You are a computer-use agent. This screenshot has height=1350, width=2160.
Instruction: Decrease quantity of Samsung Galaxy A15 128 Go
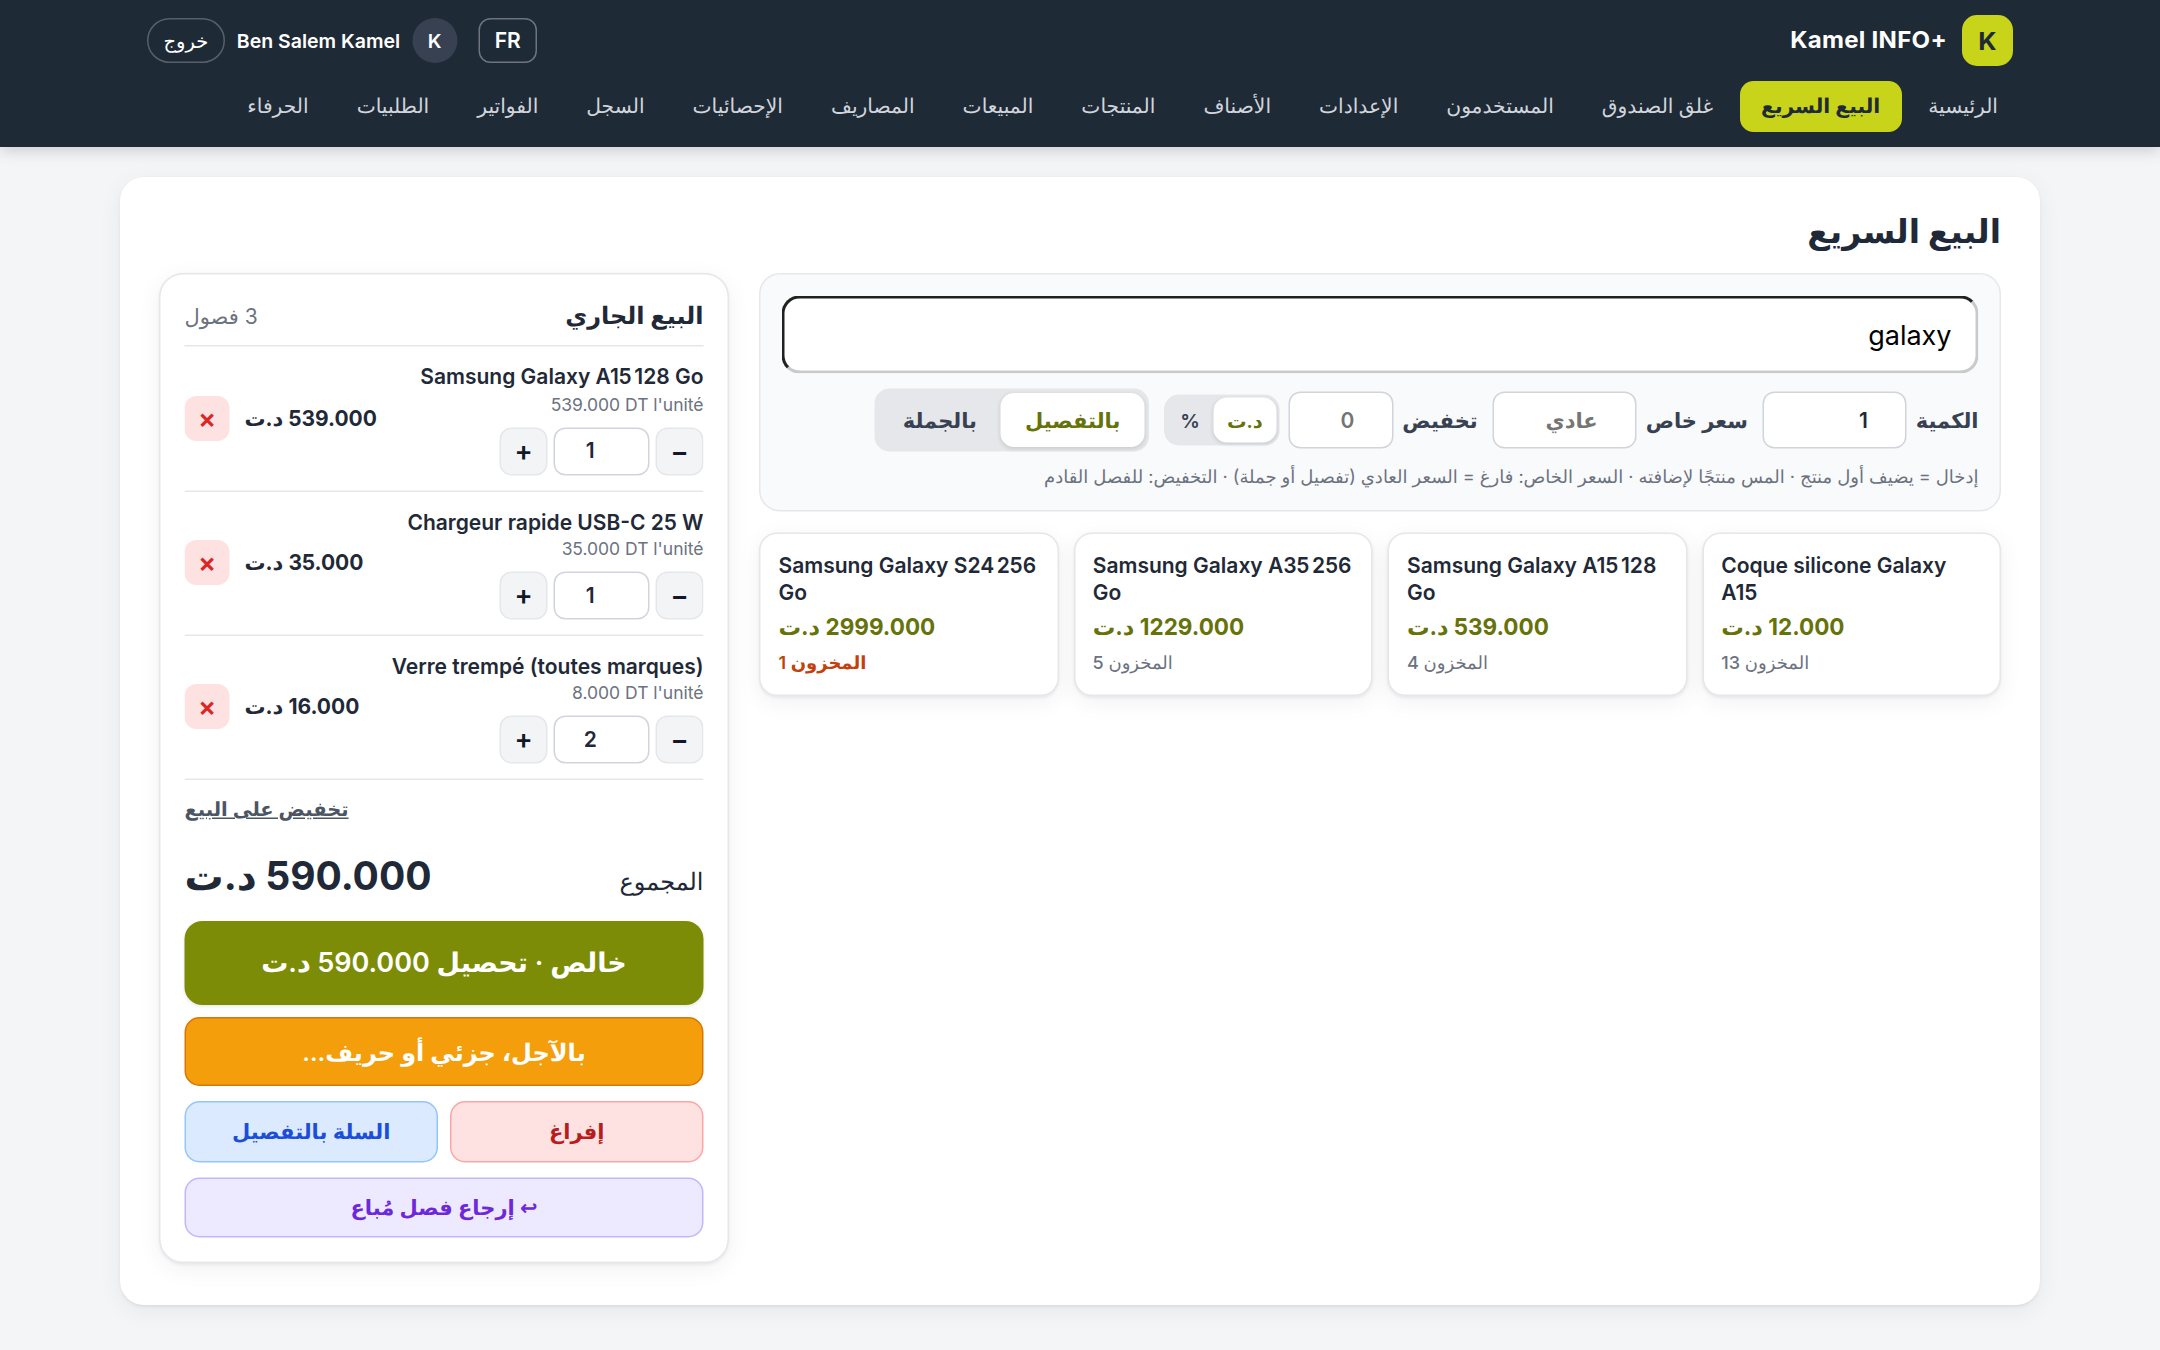pos(679,452)
